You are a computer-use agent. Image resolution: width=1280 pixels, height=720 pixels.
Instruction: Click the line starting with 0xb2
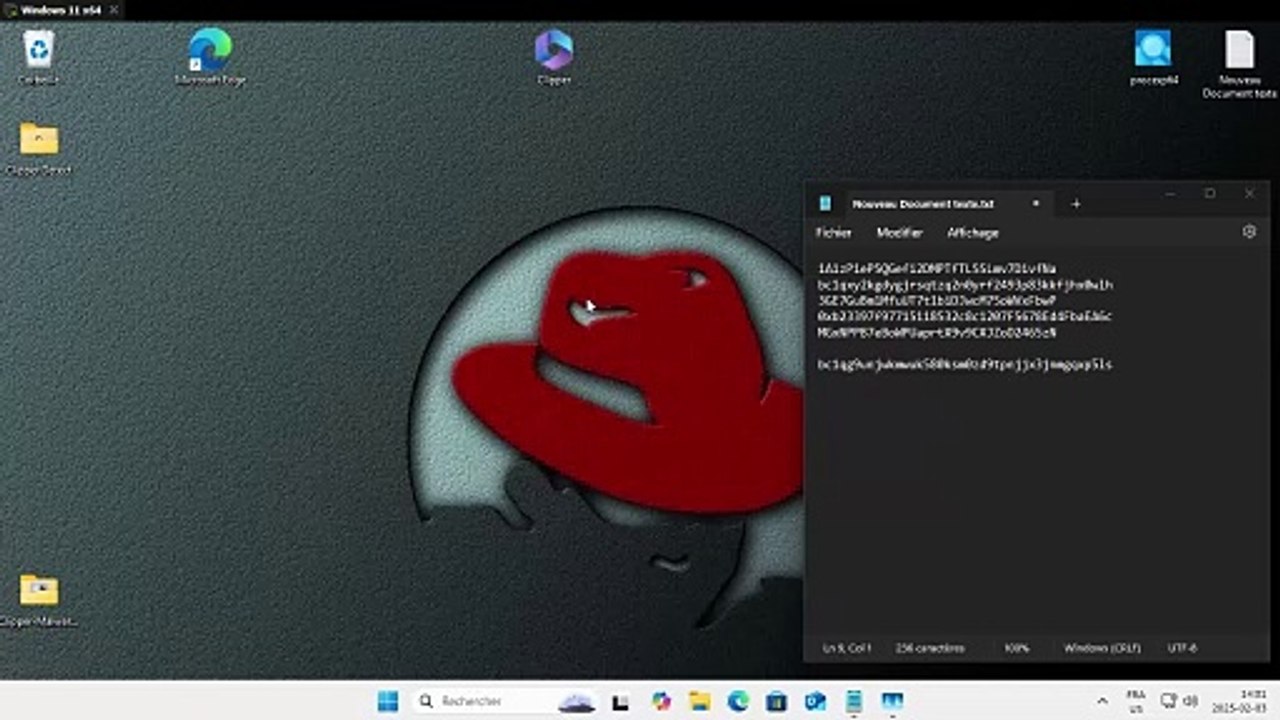tap(965, 316)
